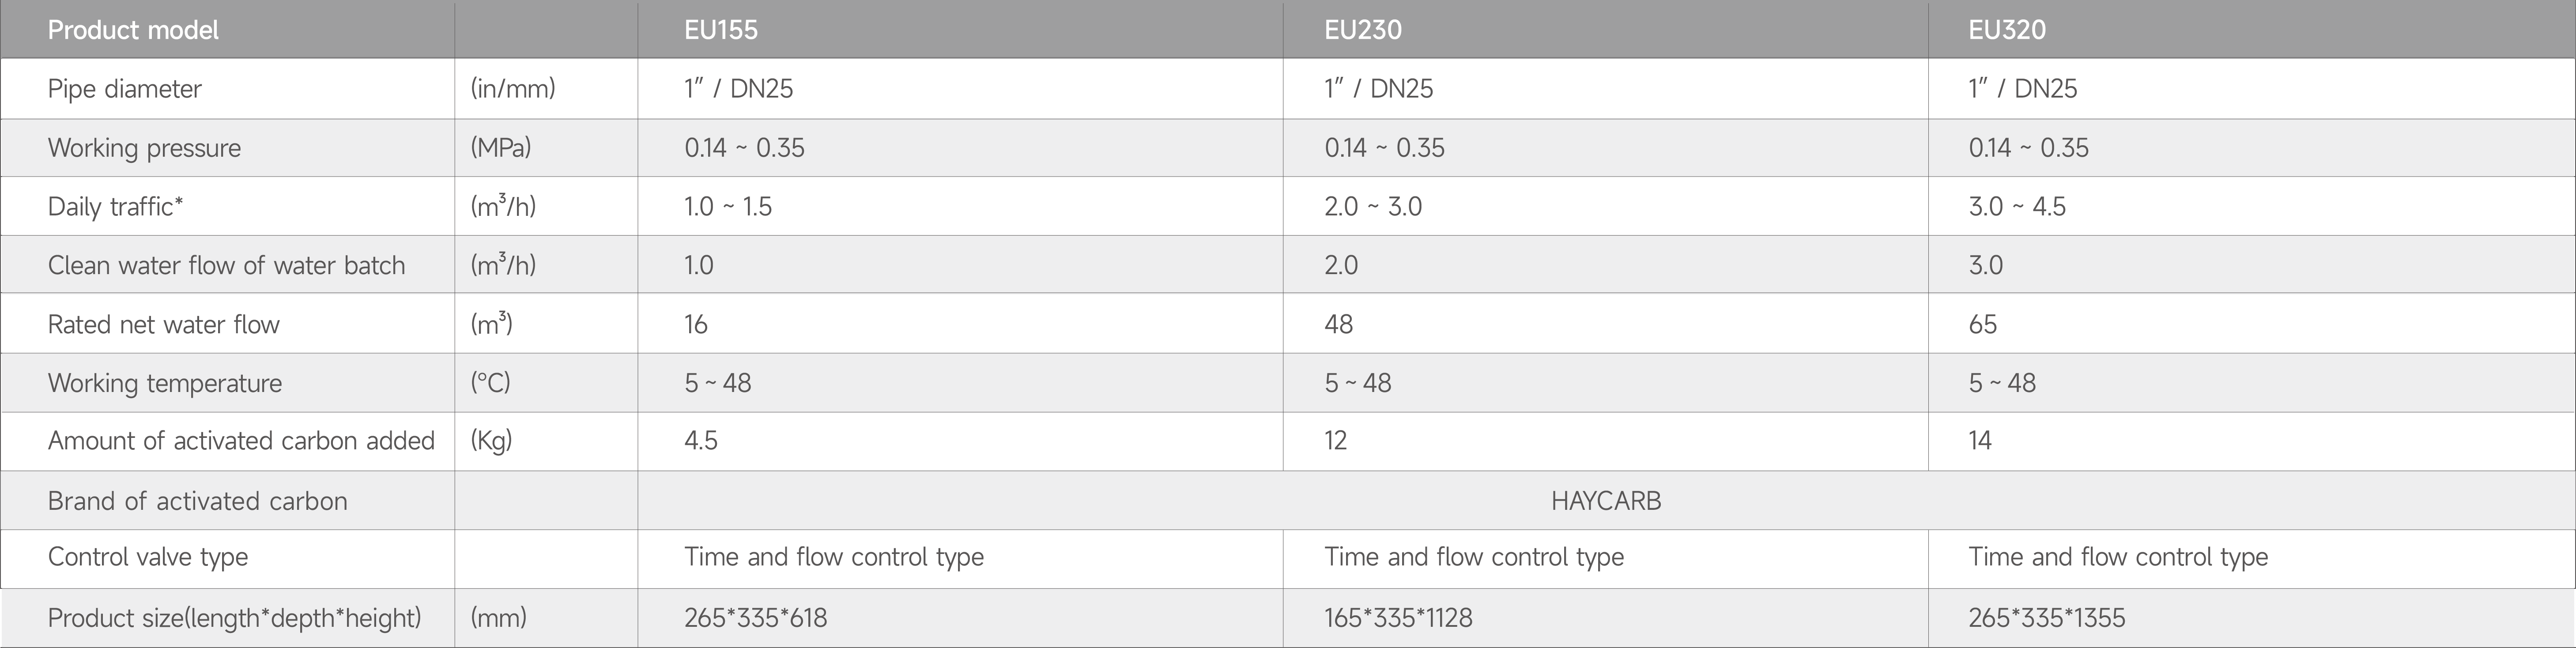Click the Brand of activated carbon label
This screenshot has width=2576, height=648.
click(198, 501)
